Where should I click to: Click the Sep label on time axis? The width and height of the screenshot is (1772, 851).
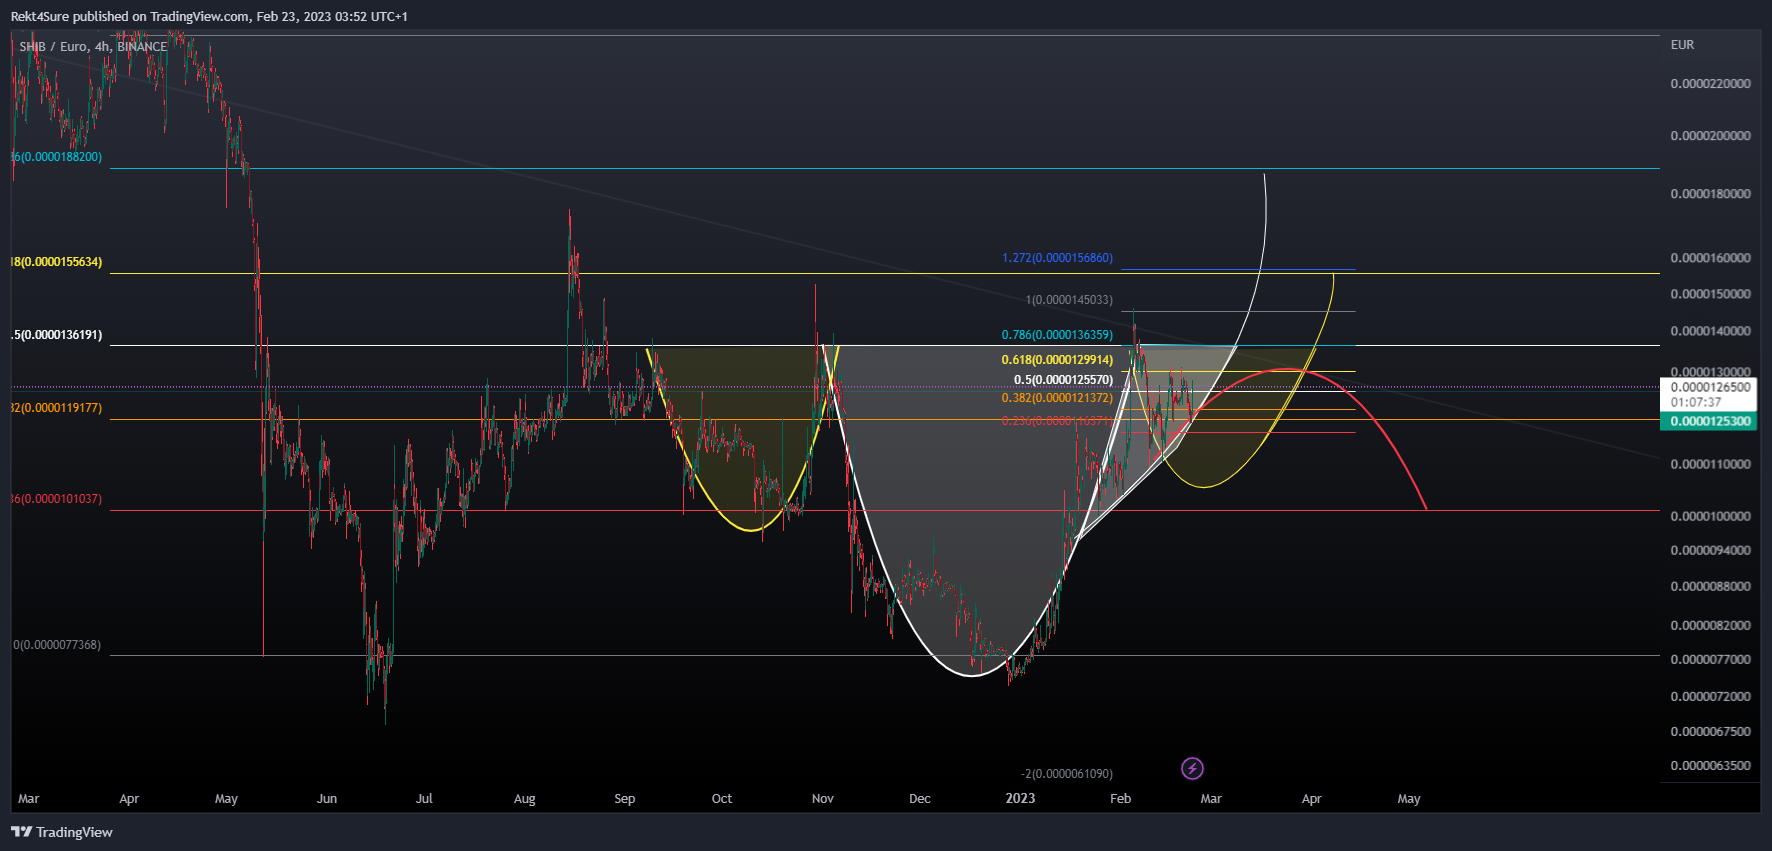point(624,799)
